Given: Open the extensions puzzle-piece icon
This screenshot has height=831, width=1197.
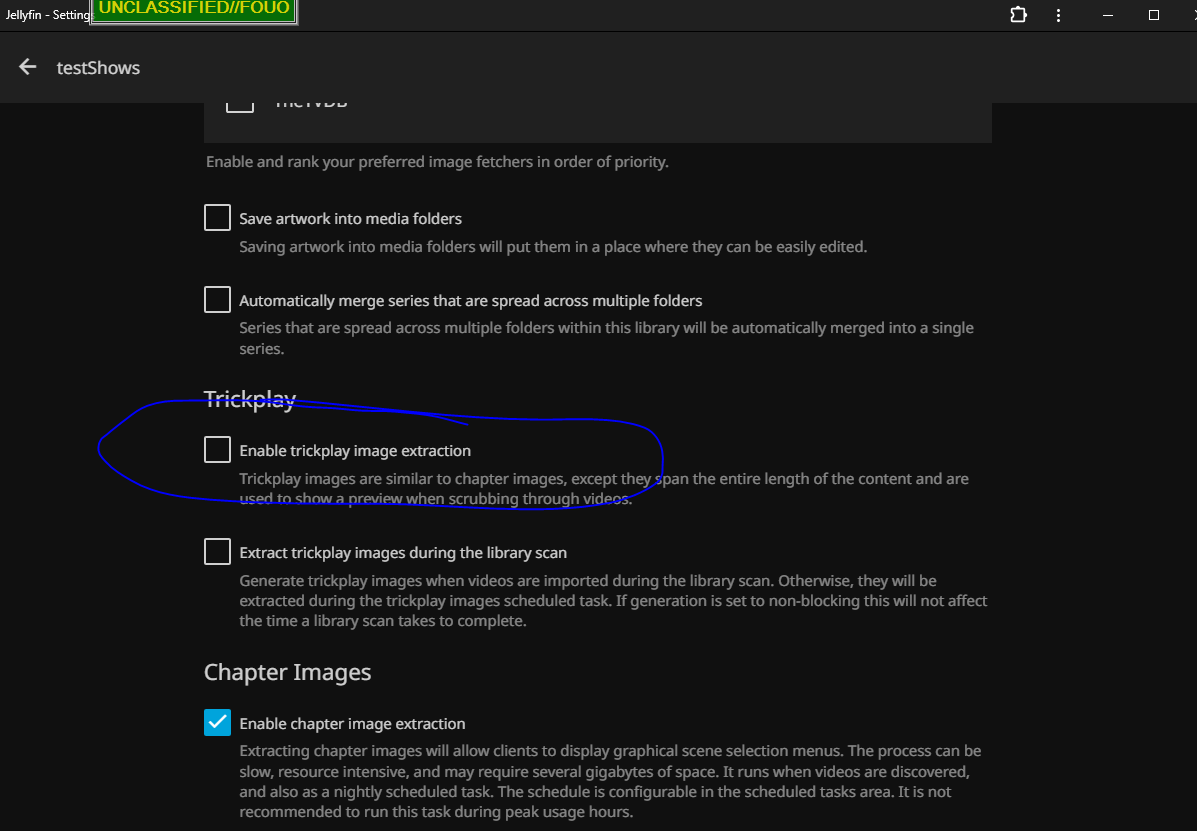Looking at the screenshot, I should [1018, 15].
